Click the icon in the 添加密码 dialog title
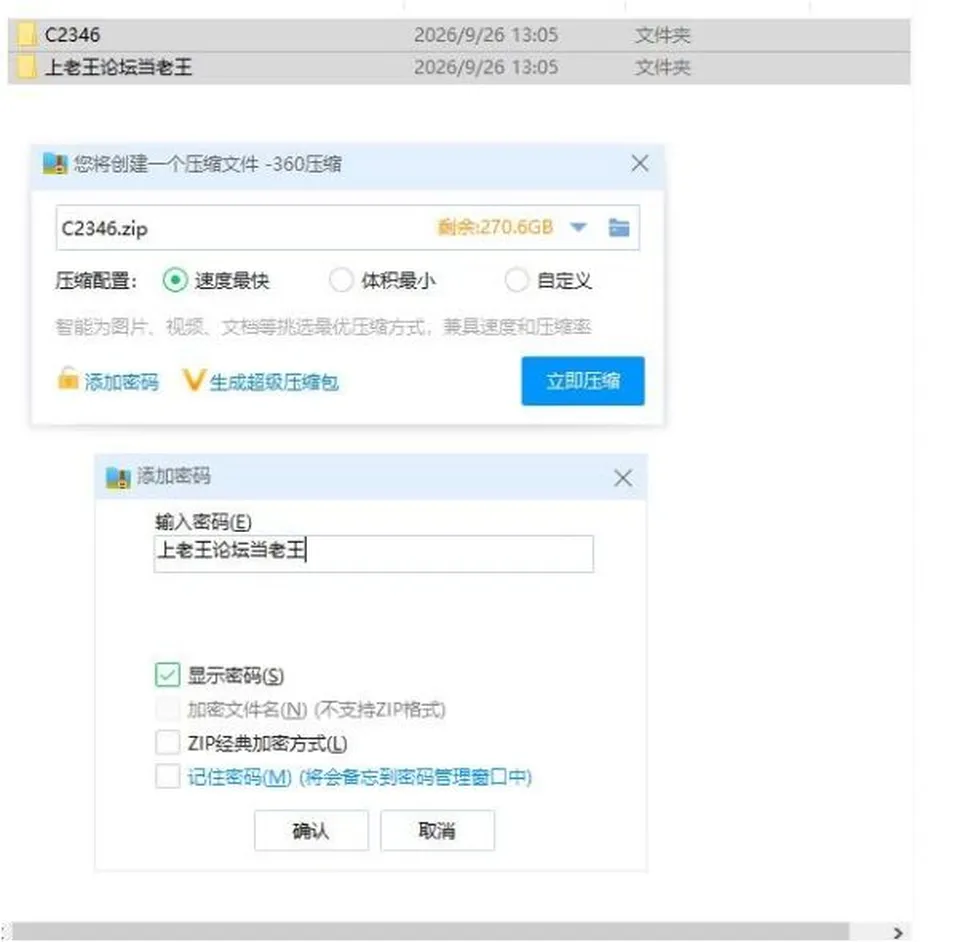 pos(118,477)
